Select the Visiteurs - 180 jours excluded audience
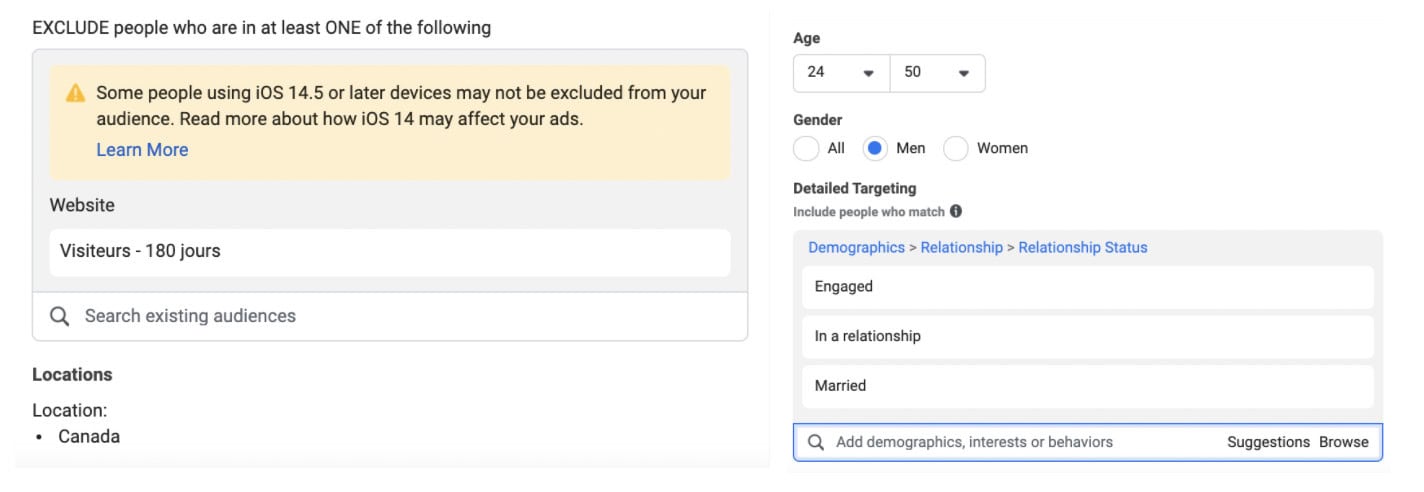Image resolution: width=1424 pixels, height=492 pixels. pos(390,252)
